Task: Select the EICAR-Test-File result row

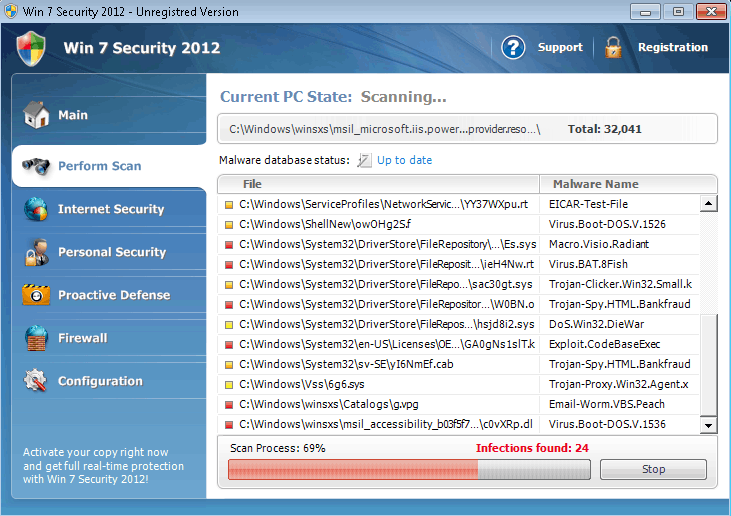Action: [458, 204]
